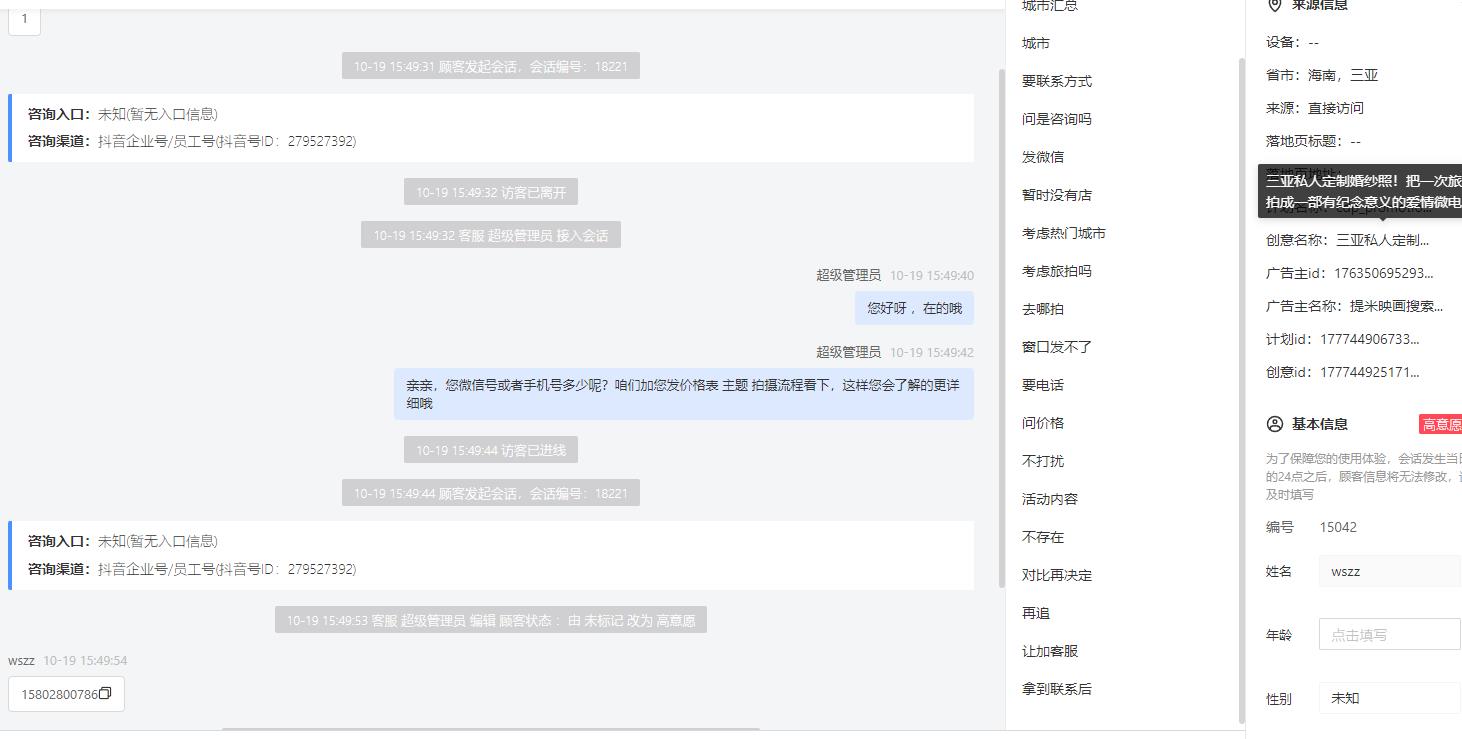Click the 年龄 field labeled 点击填写
This screenshot has height=739, width=1462.
tap(1390, 634)
